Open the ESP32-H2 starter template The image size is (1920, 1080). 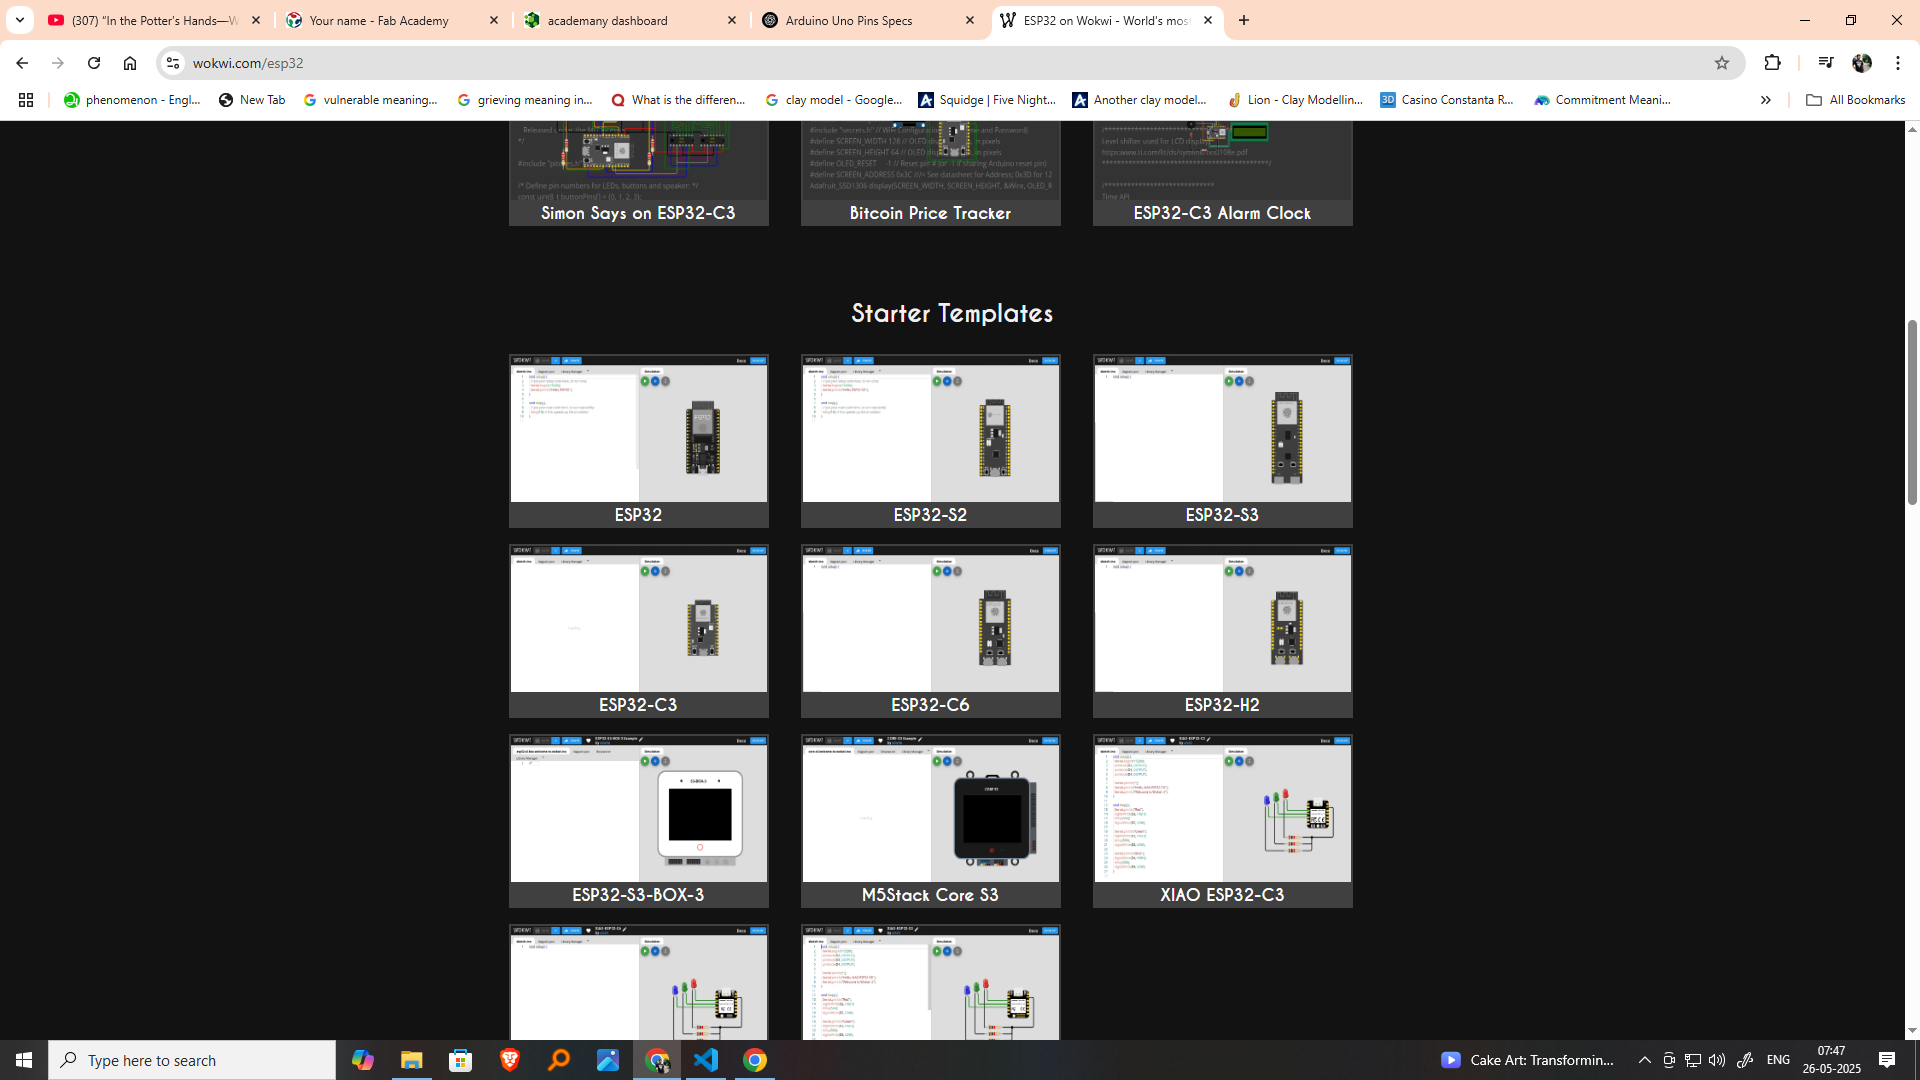pos(1222,630)
